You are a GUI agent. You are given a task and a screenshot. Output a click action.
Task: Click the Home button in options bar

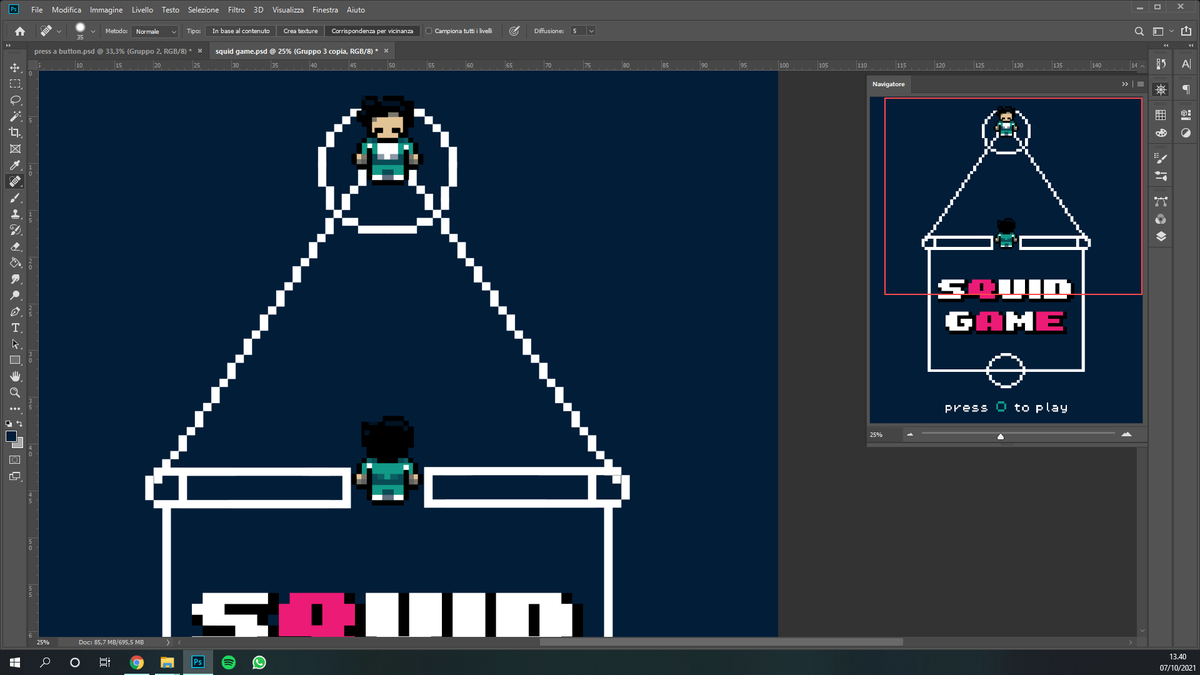[19, 31]
